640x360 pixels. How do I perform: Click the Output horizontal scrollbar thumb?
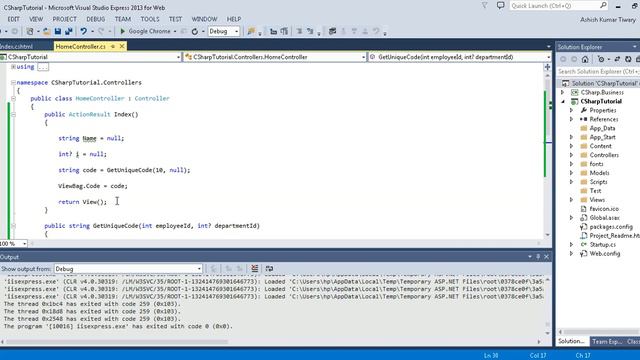[116, 342]
